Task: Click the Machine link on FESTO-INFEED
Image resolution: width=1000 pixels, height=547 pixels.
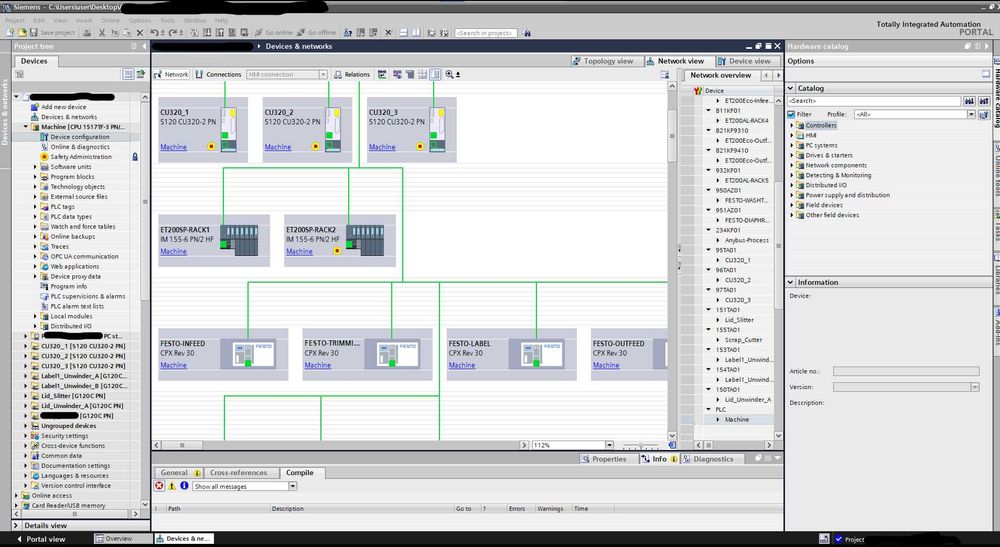Action: (x=173, y=365)
